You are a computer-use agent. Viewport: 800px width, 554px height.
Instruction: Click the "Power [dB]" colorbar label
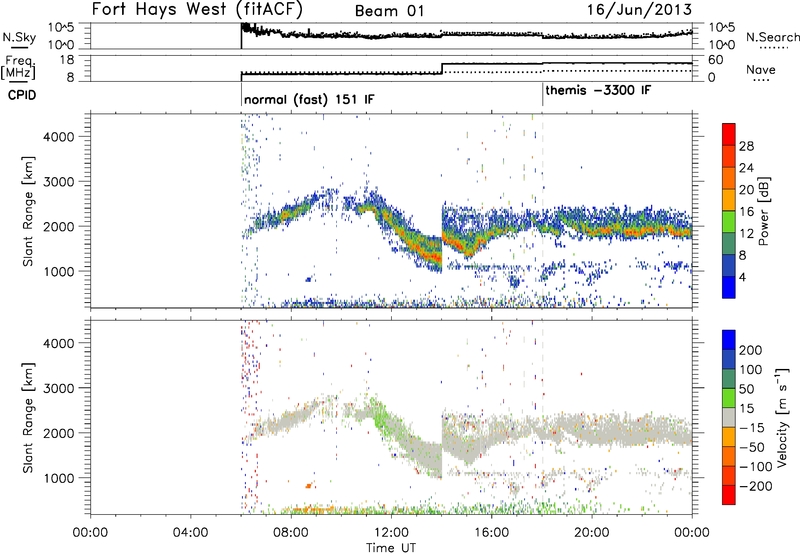point(763,211)
